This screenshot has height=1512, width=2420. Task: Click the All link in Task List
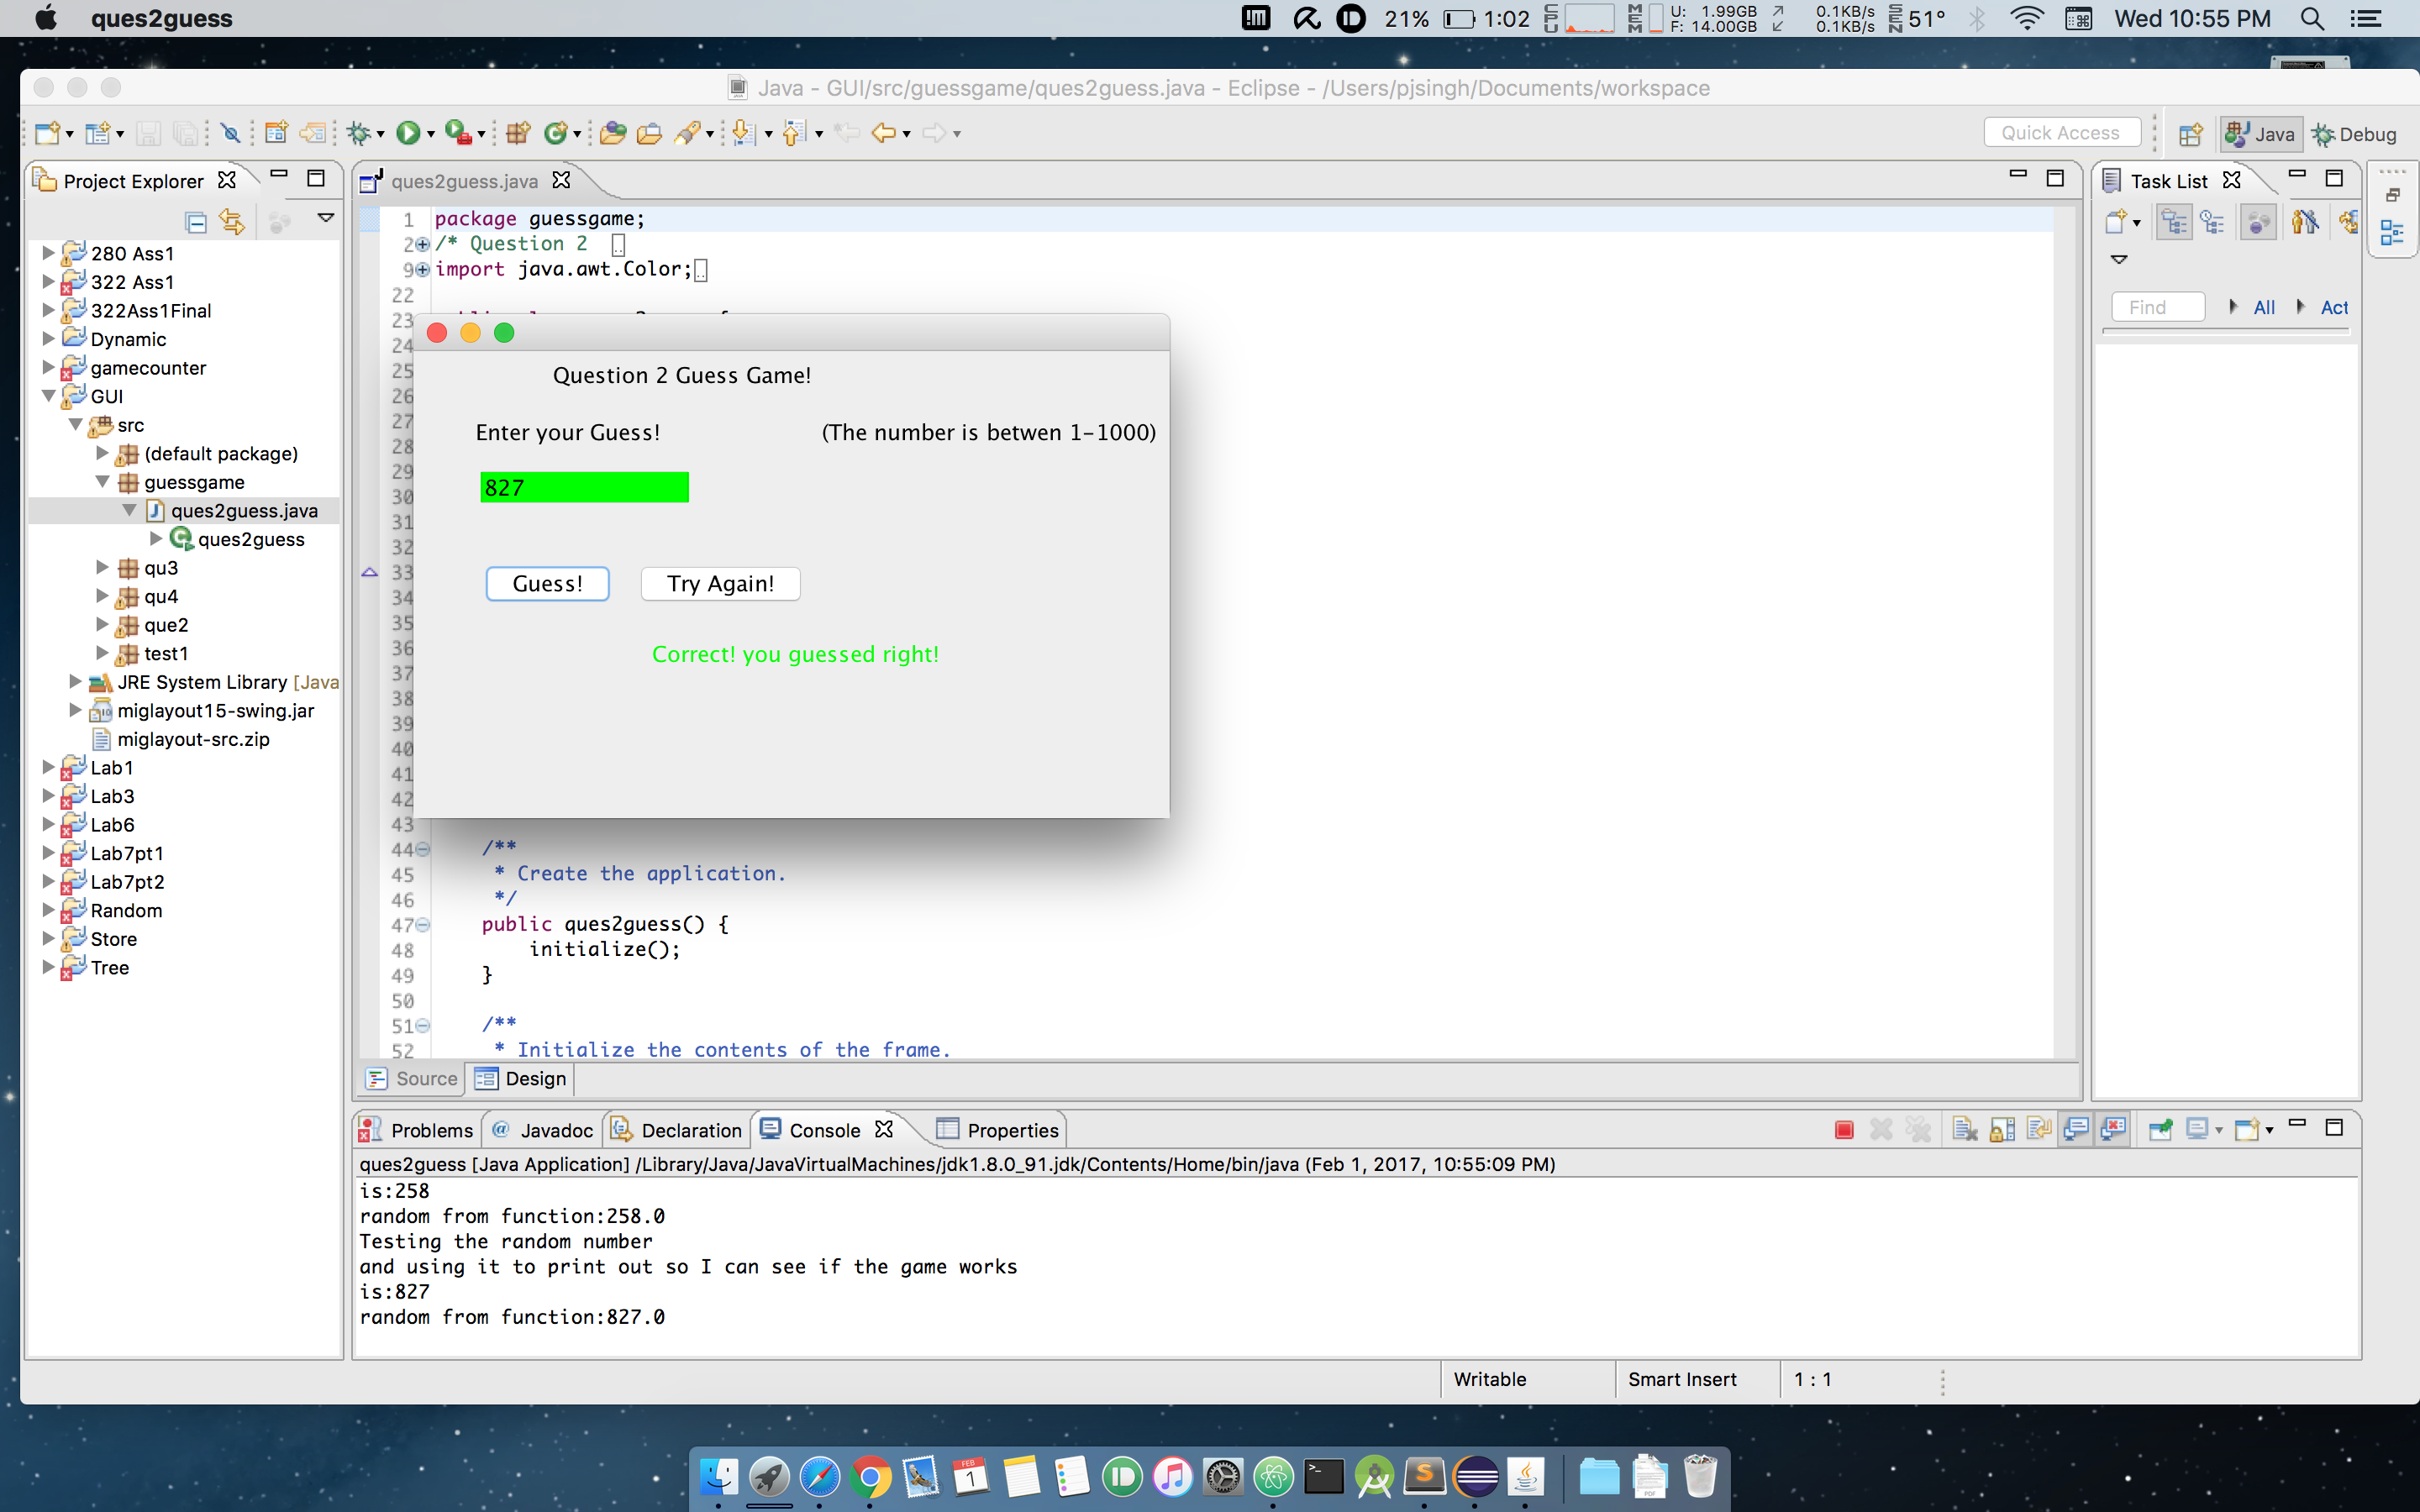(2264, 307)
